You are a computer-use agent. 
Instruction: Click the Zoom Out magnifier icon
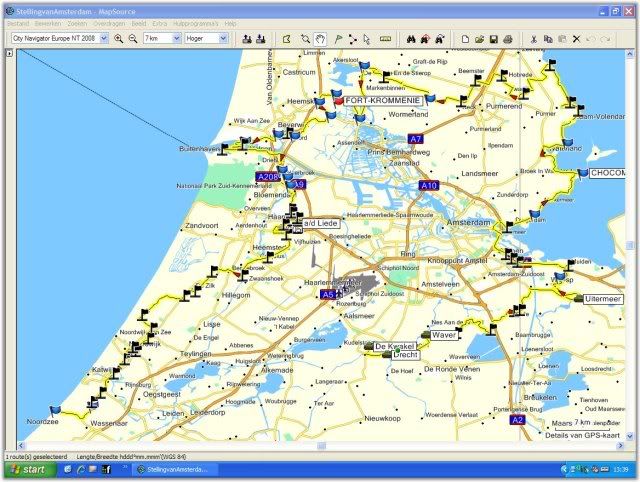[x=133, y=39]
